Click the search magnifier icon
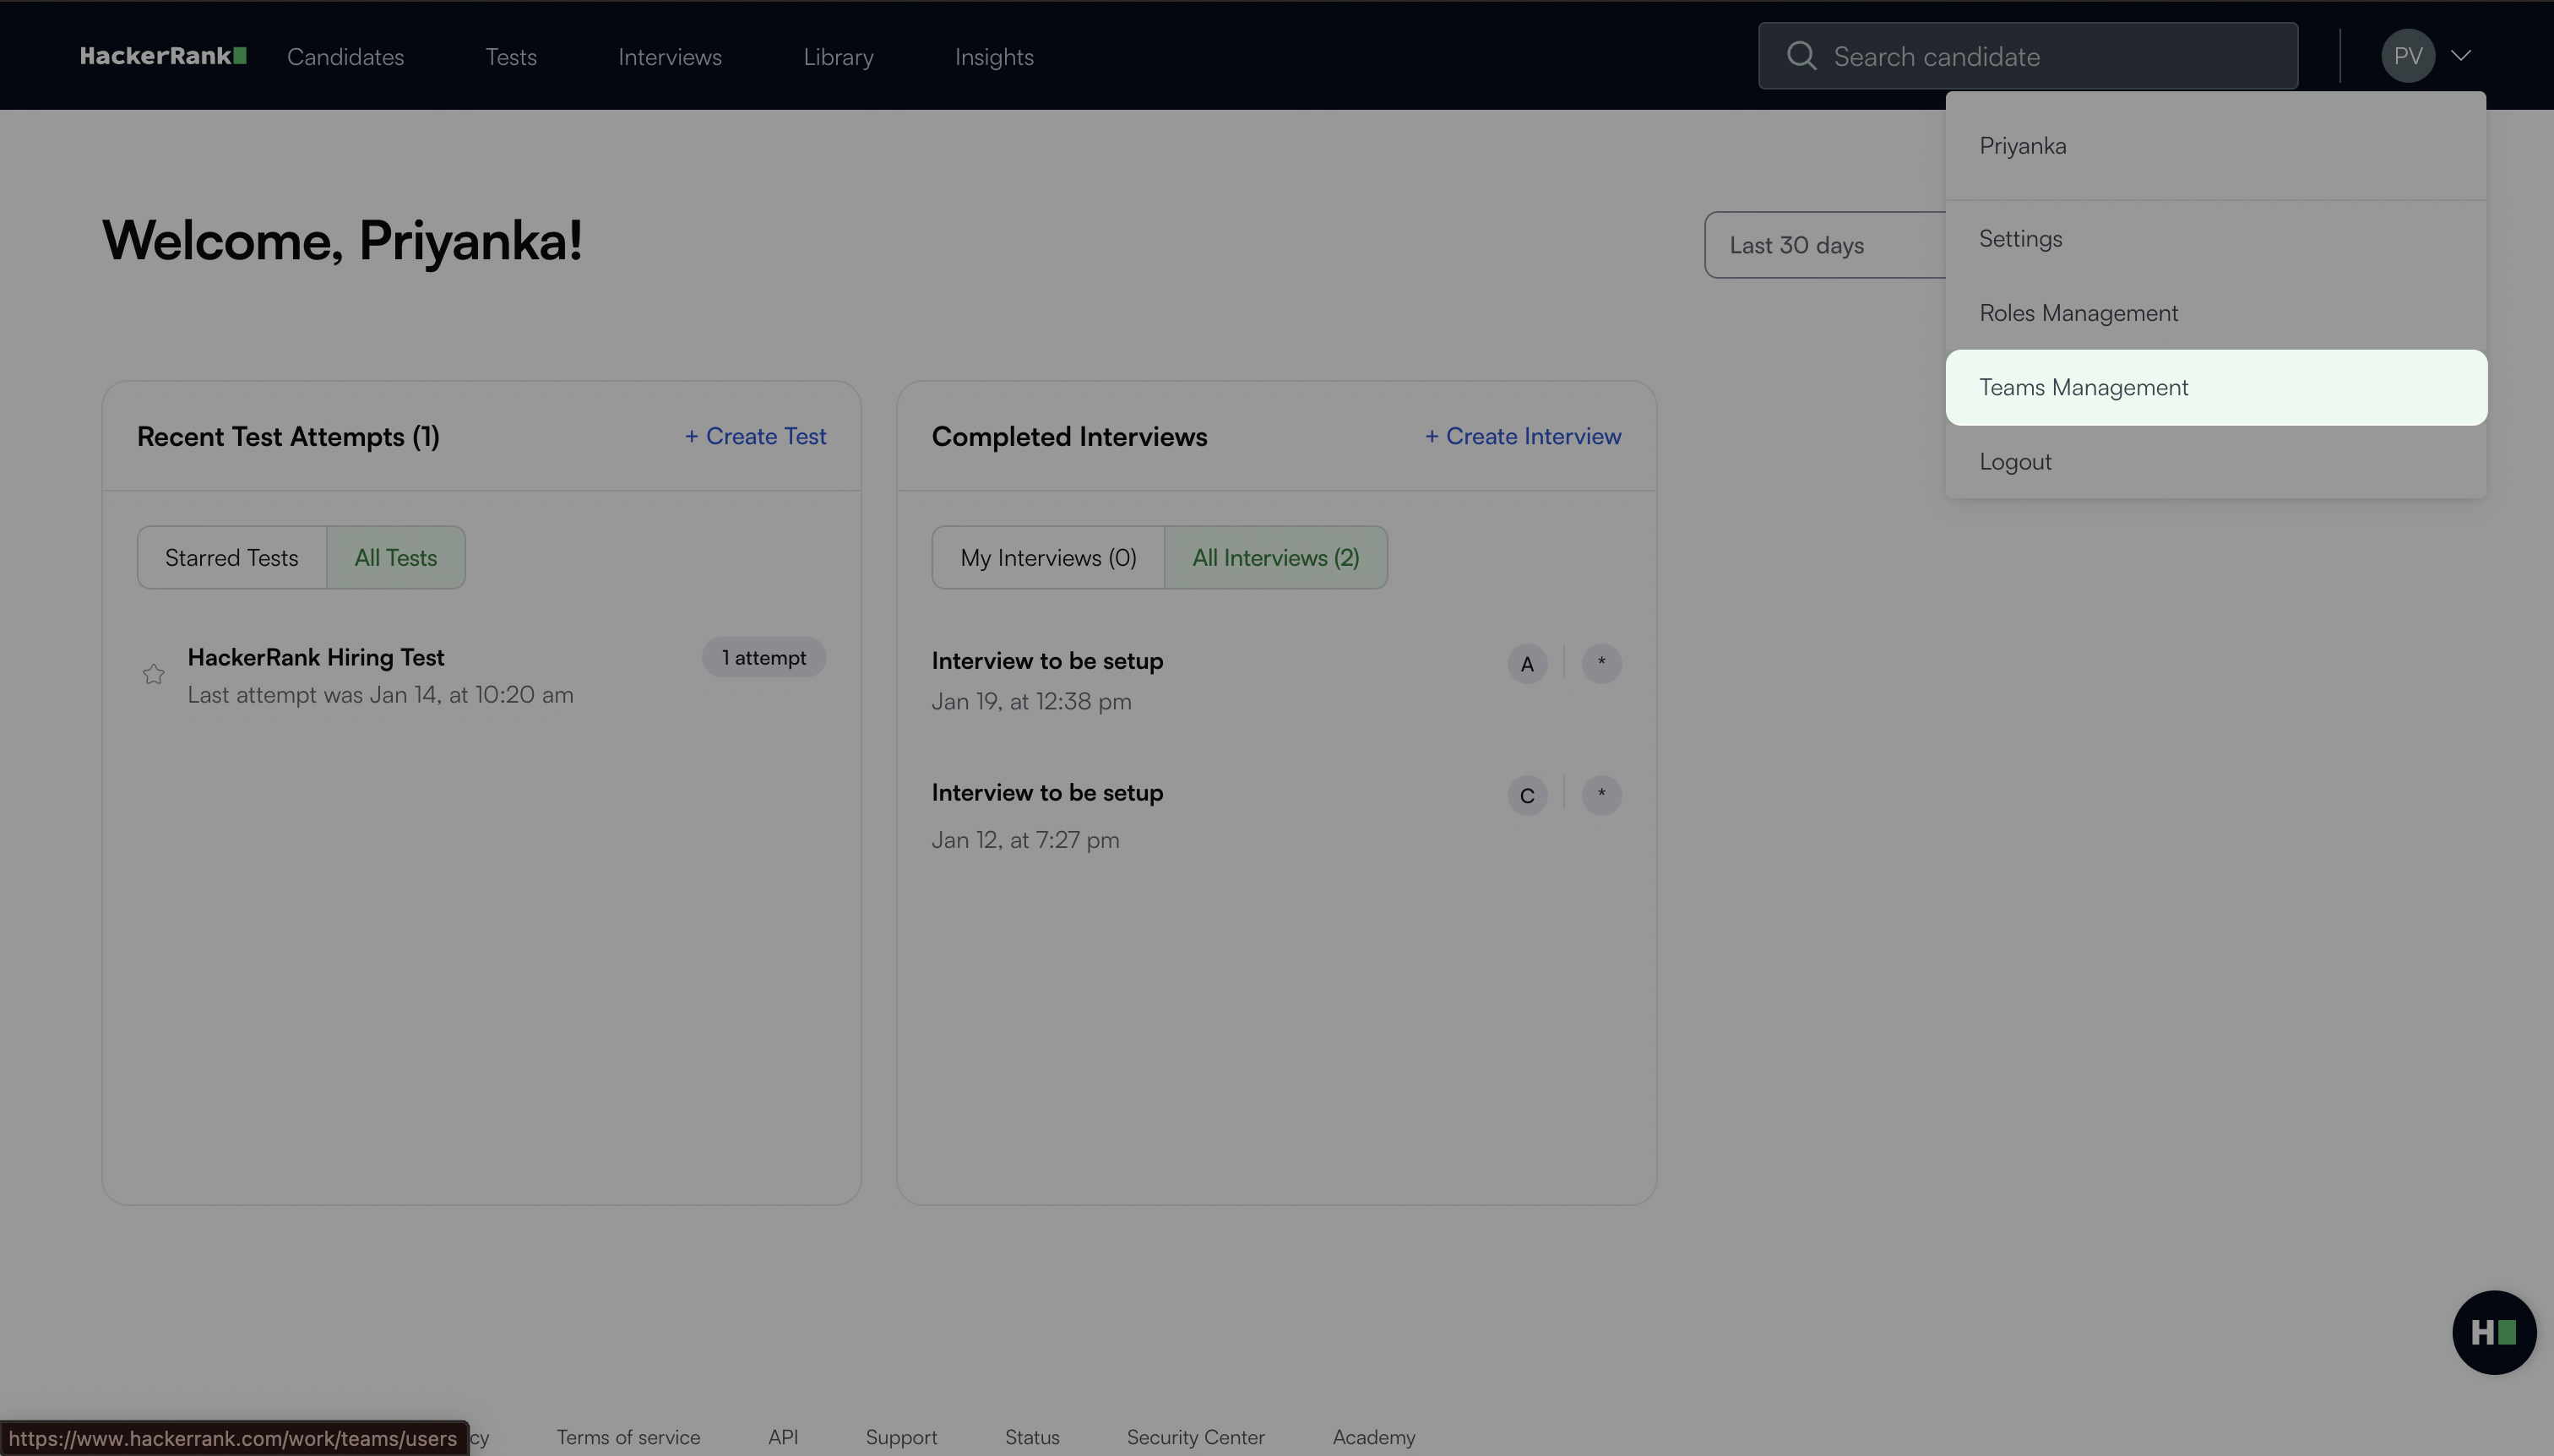2554x1456 pixels. 1801,56
